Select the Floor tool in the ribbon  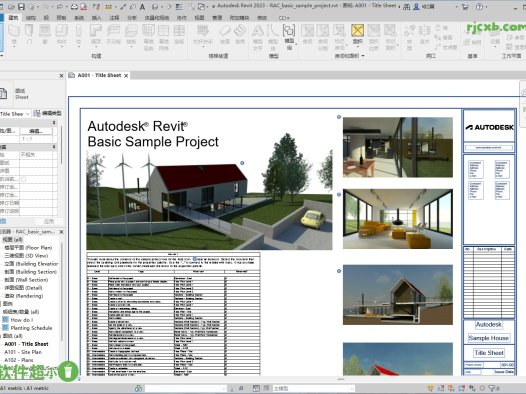[x=131, y=35]
